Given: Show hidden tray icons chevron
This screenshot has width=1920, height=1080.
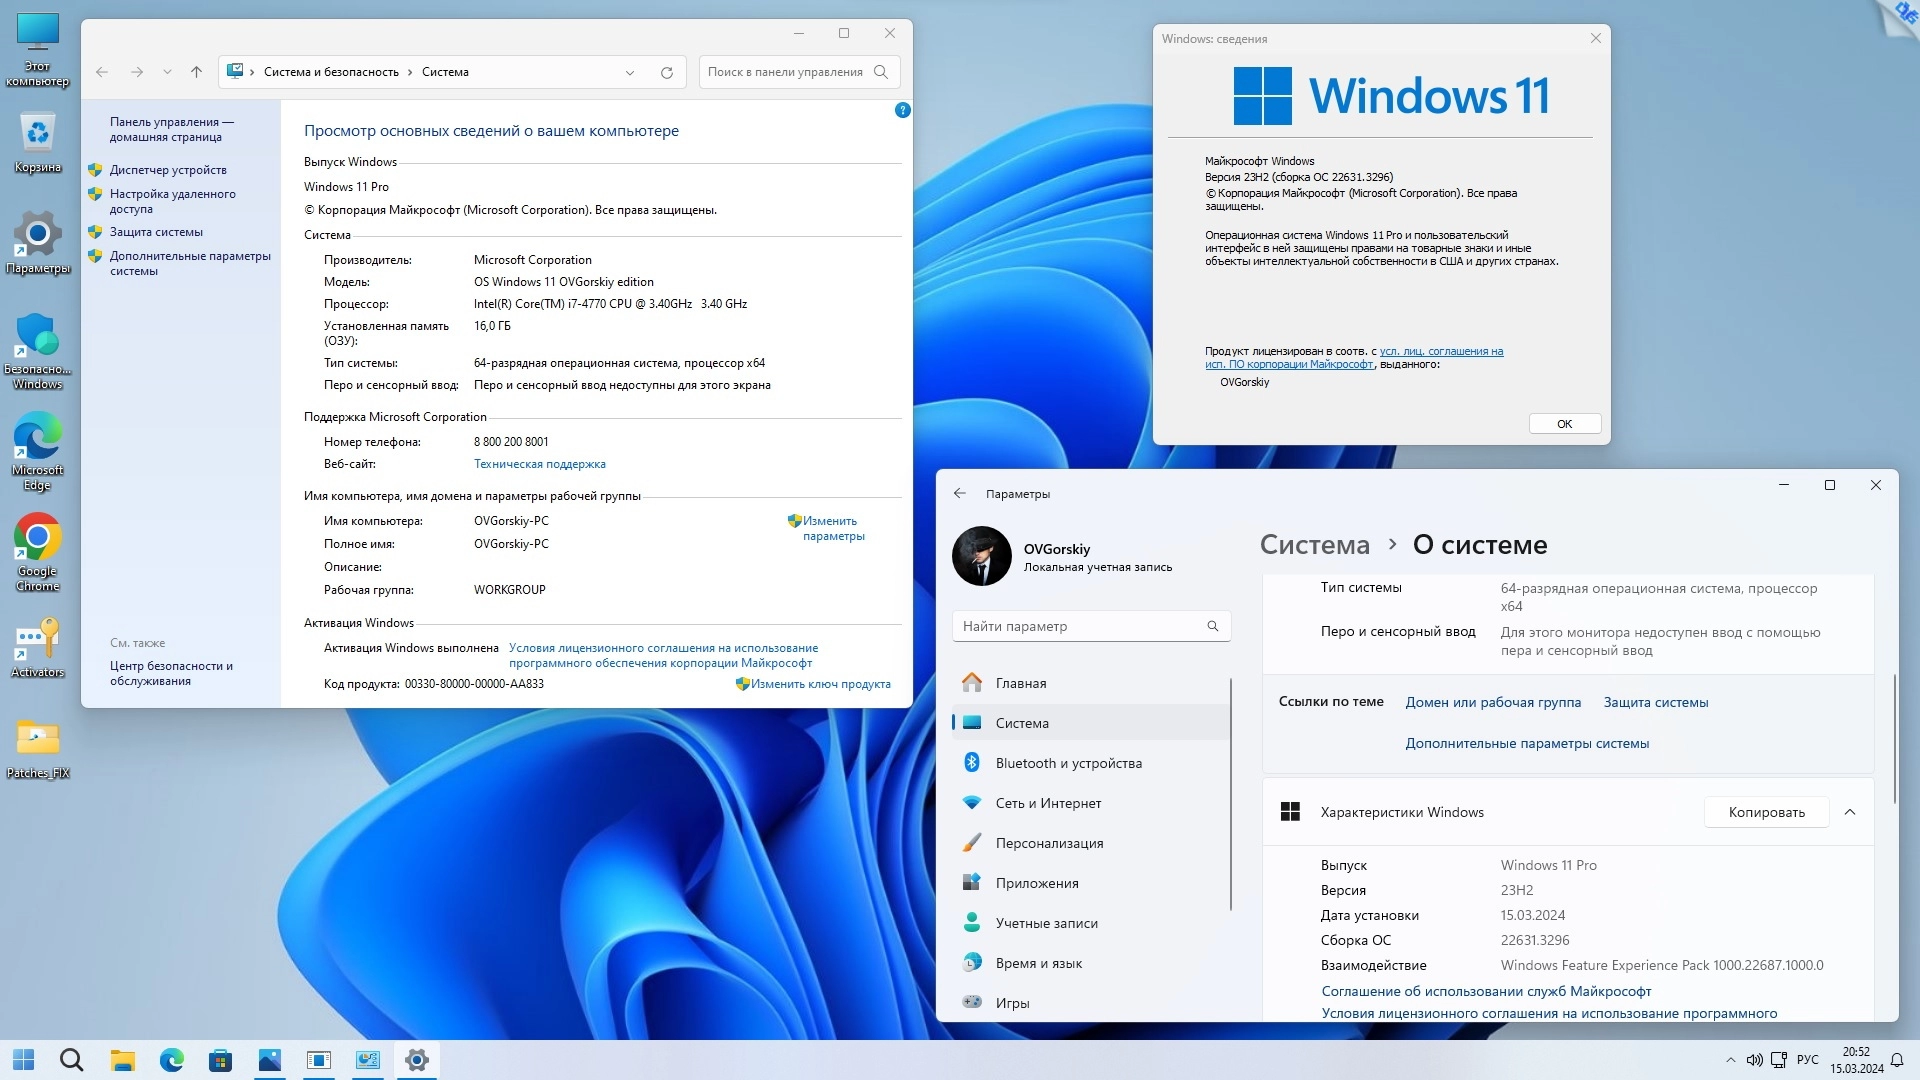Looking at the screenshot, I should pyautogui.click(x=1730, y=1060).
